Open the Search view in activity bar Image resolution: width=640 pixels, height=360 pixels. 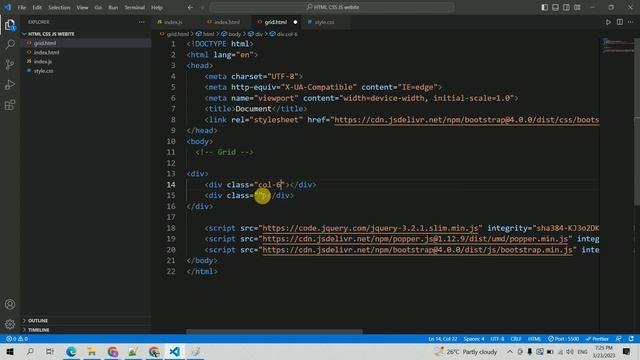click(x=10, y=44)
